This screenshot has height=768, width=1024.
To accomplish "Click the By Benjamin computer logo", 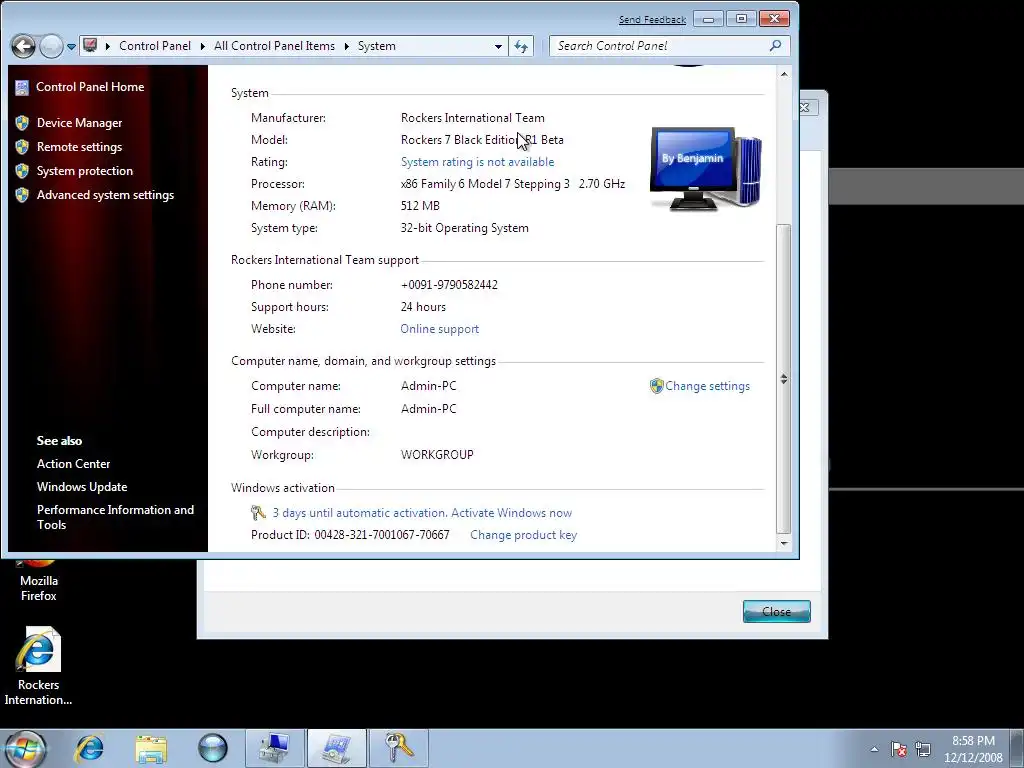I will click(x=706, y=168).
